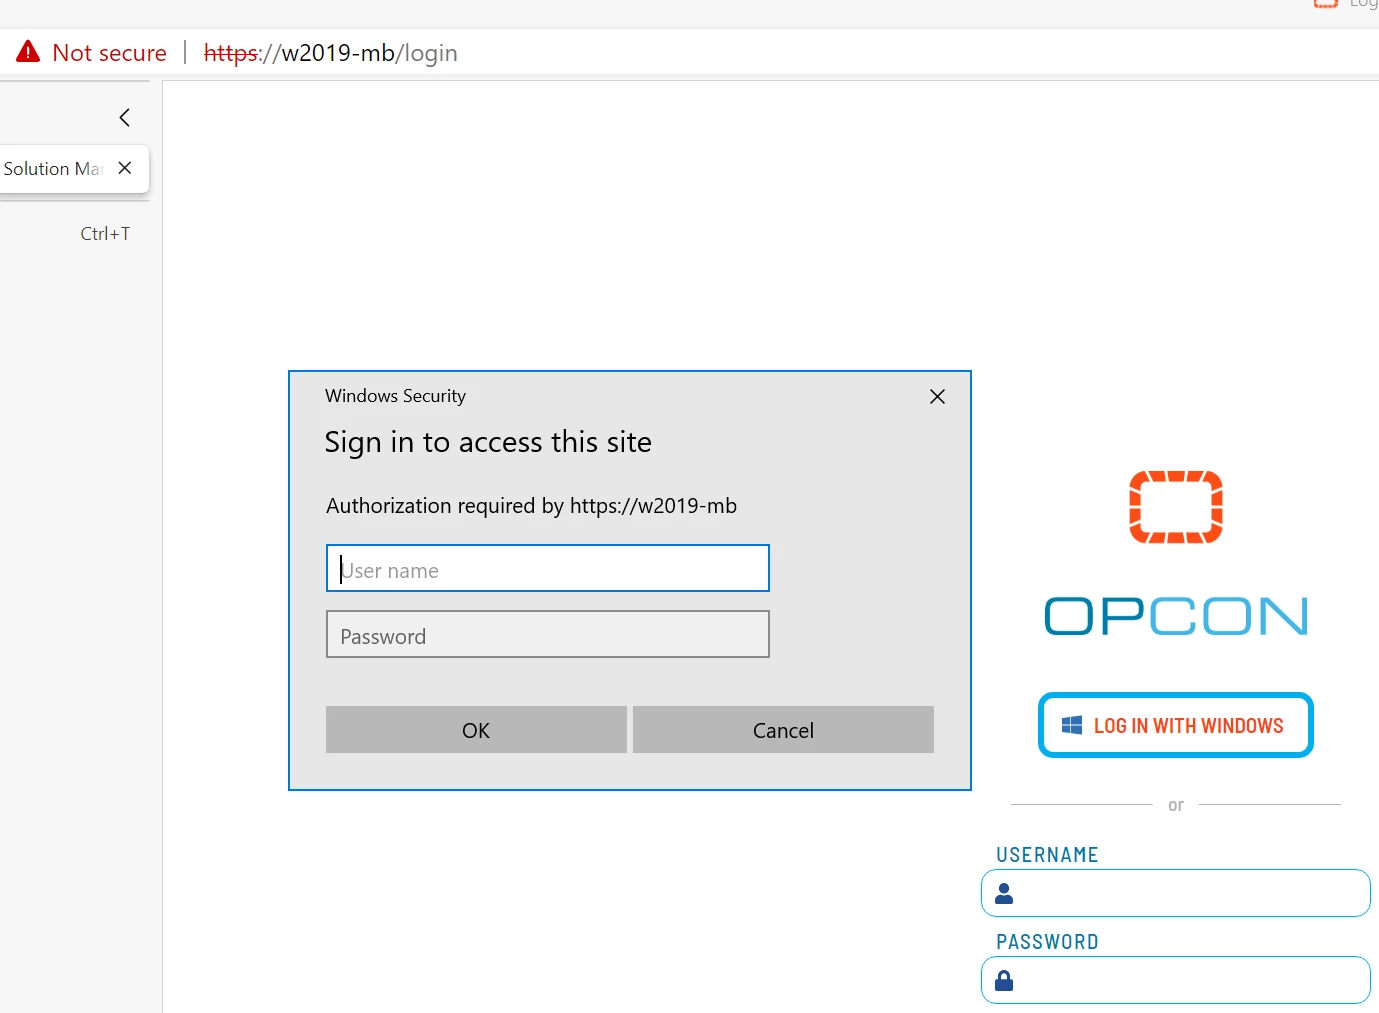Click the Ctrl+T new tab shortcut entry
This screenshot has width=1379, height=1013.
pos(105,234)
